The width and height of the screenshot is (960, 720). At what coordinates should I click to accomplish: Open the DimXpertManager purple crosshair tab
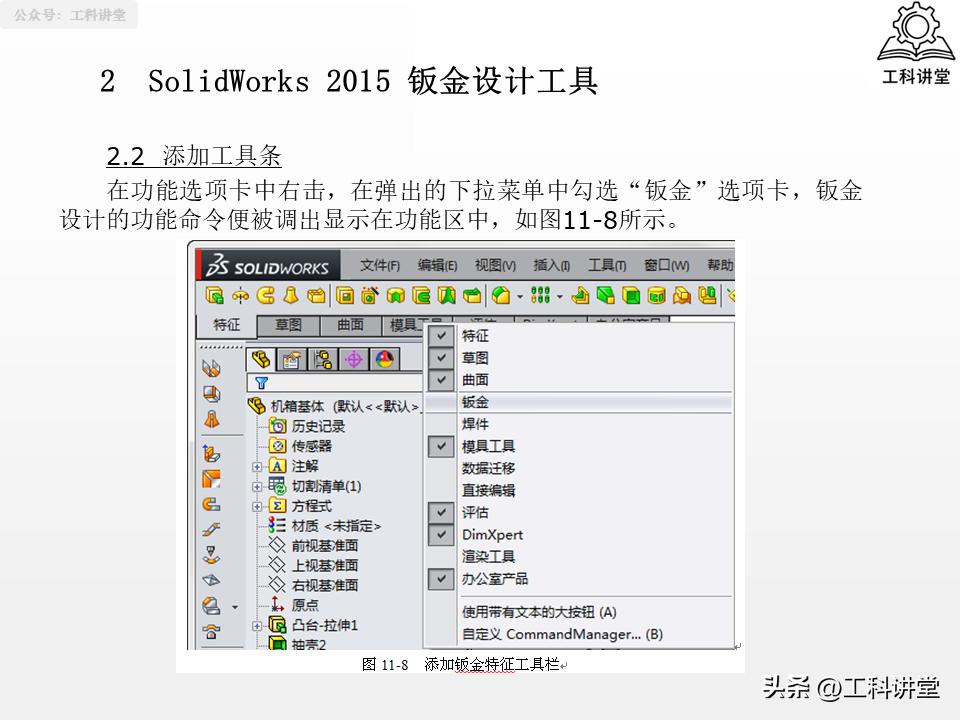pos(354,359)
